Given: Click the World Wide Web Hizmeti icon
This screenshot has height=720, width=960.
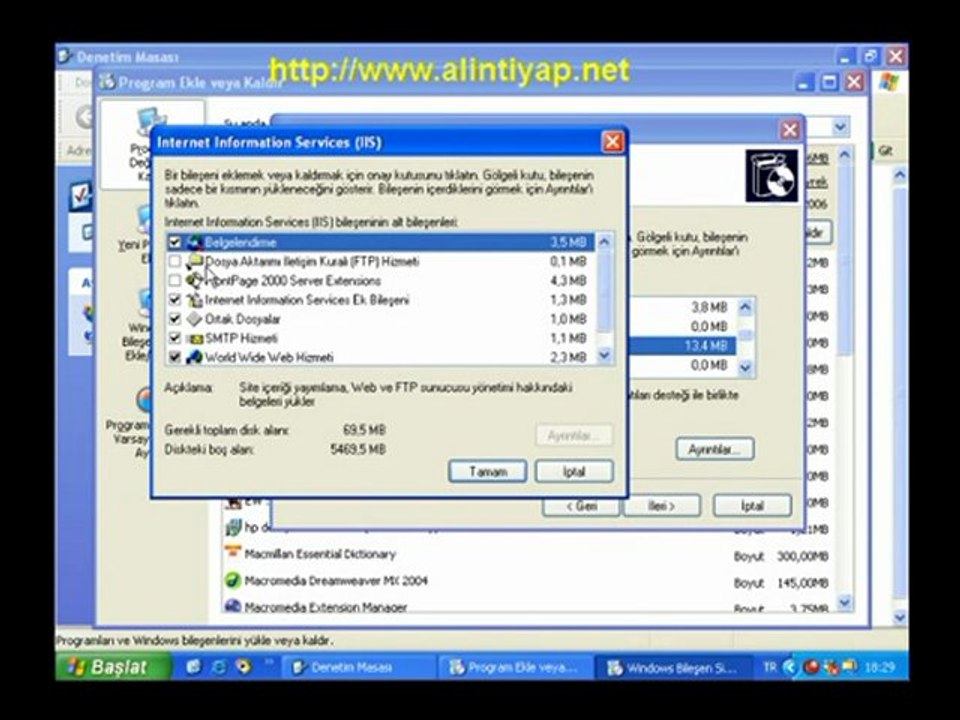Looking at the screenshot, I should (x=195, y=357).
